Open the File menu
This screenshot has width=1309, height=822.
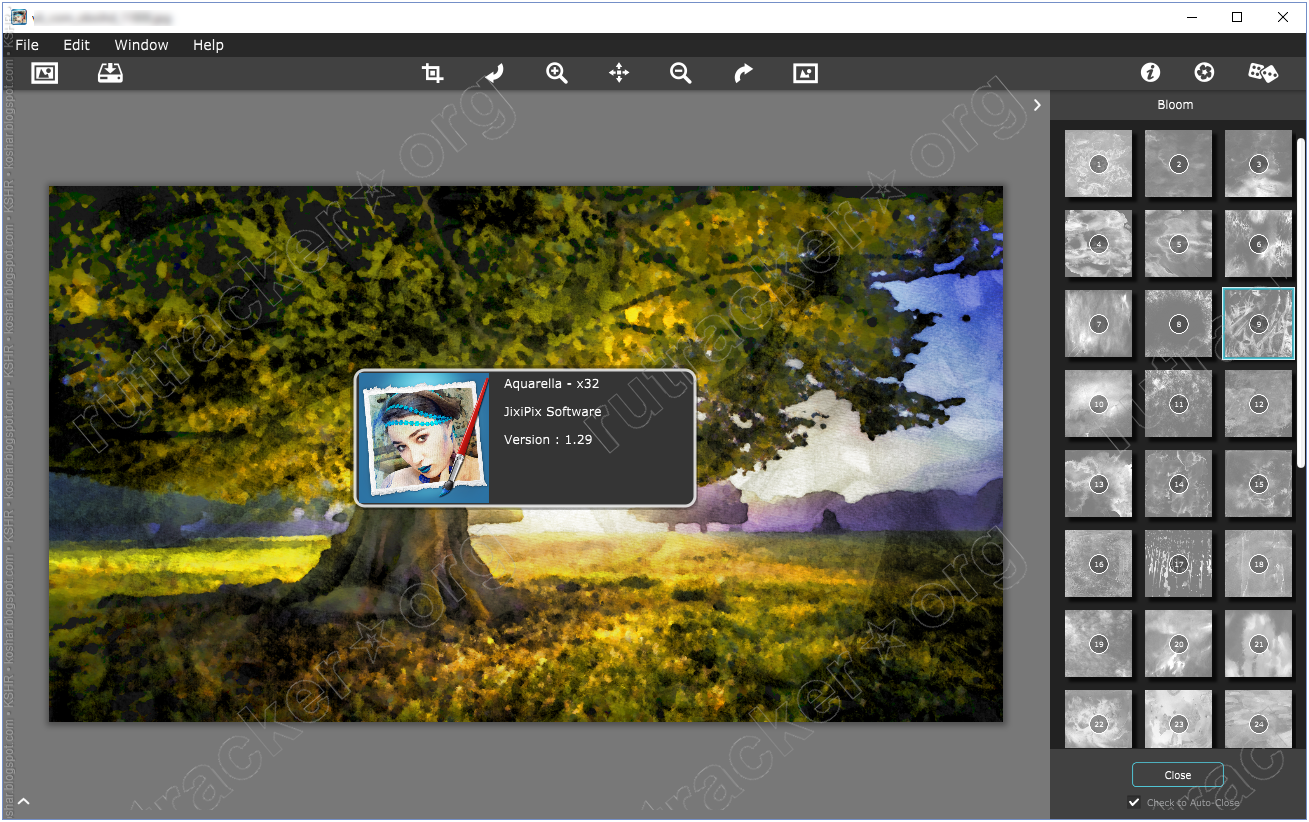(x=27, y=45)
